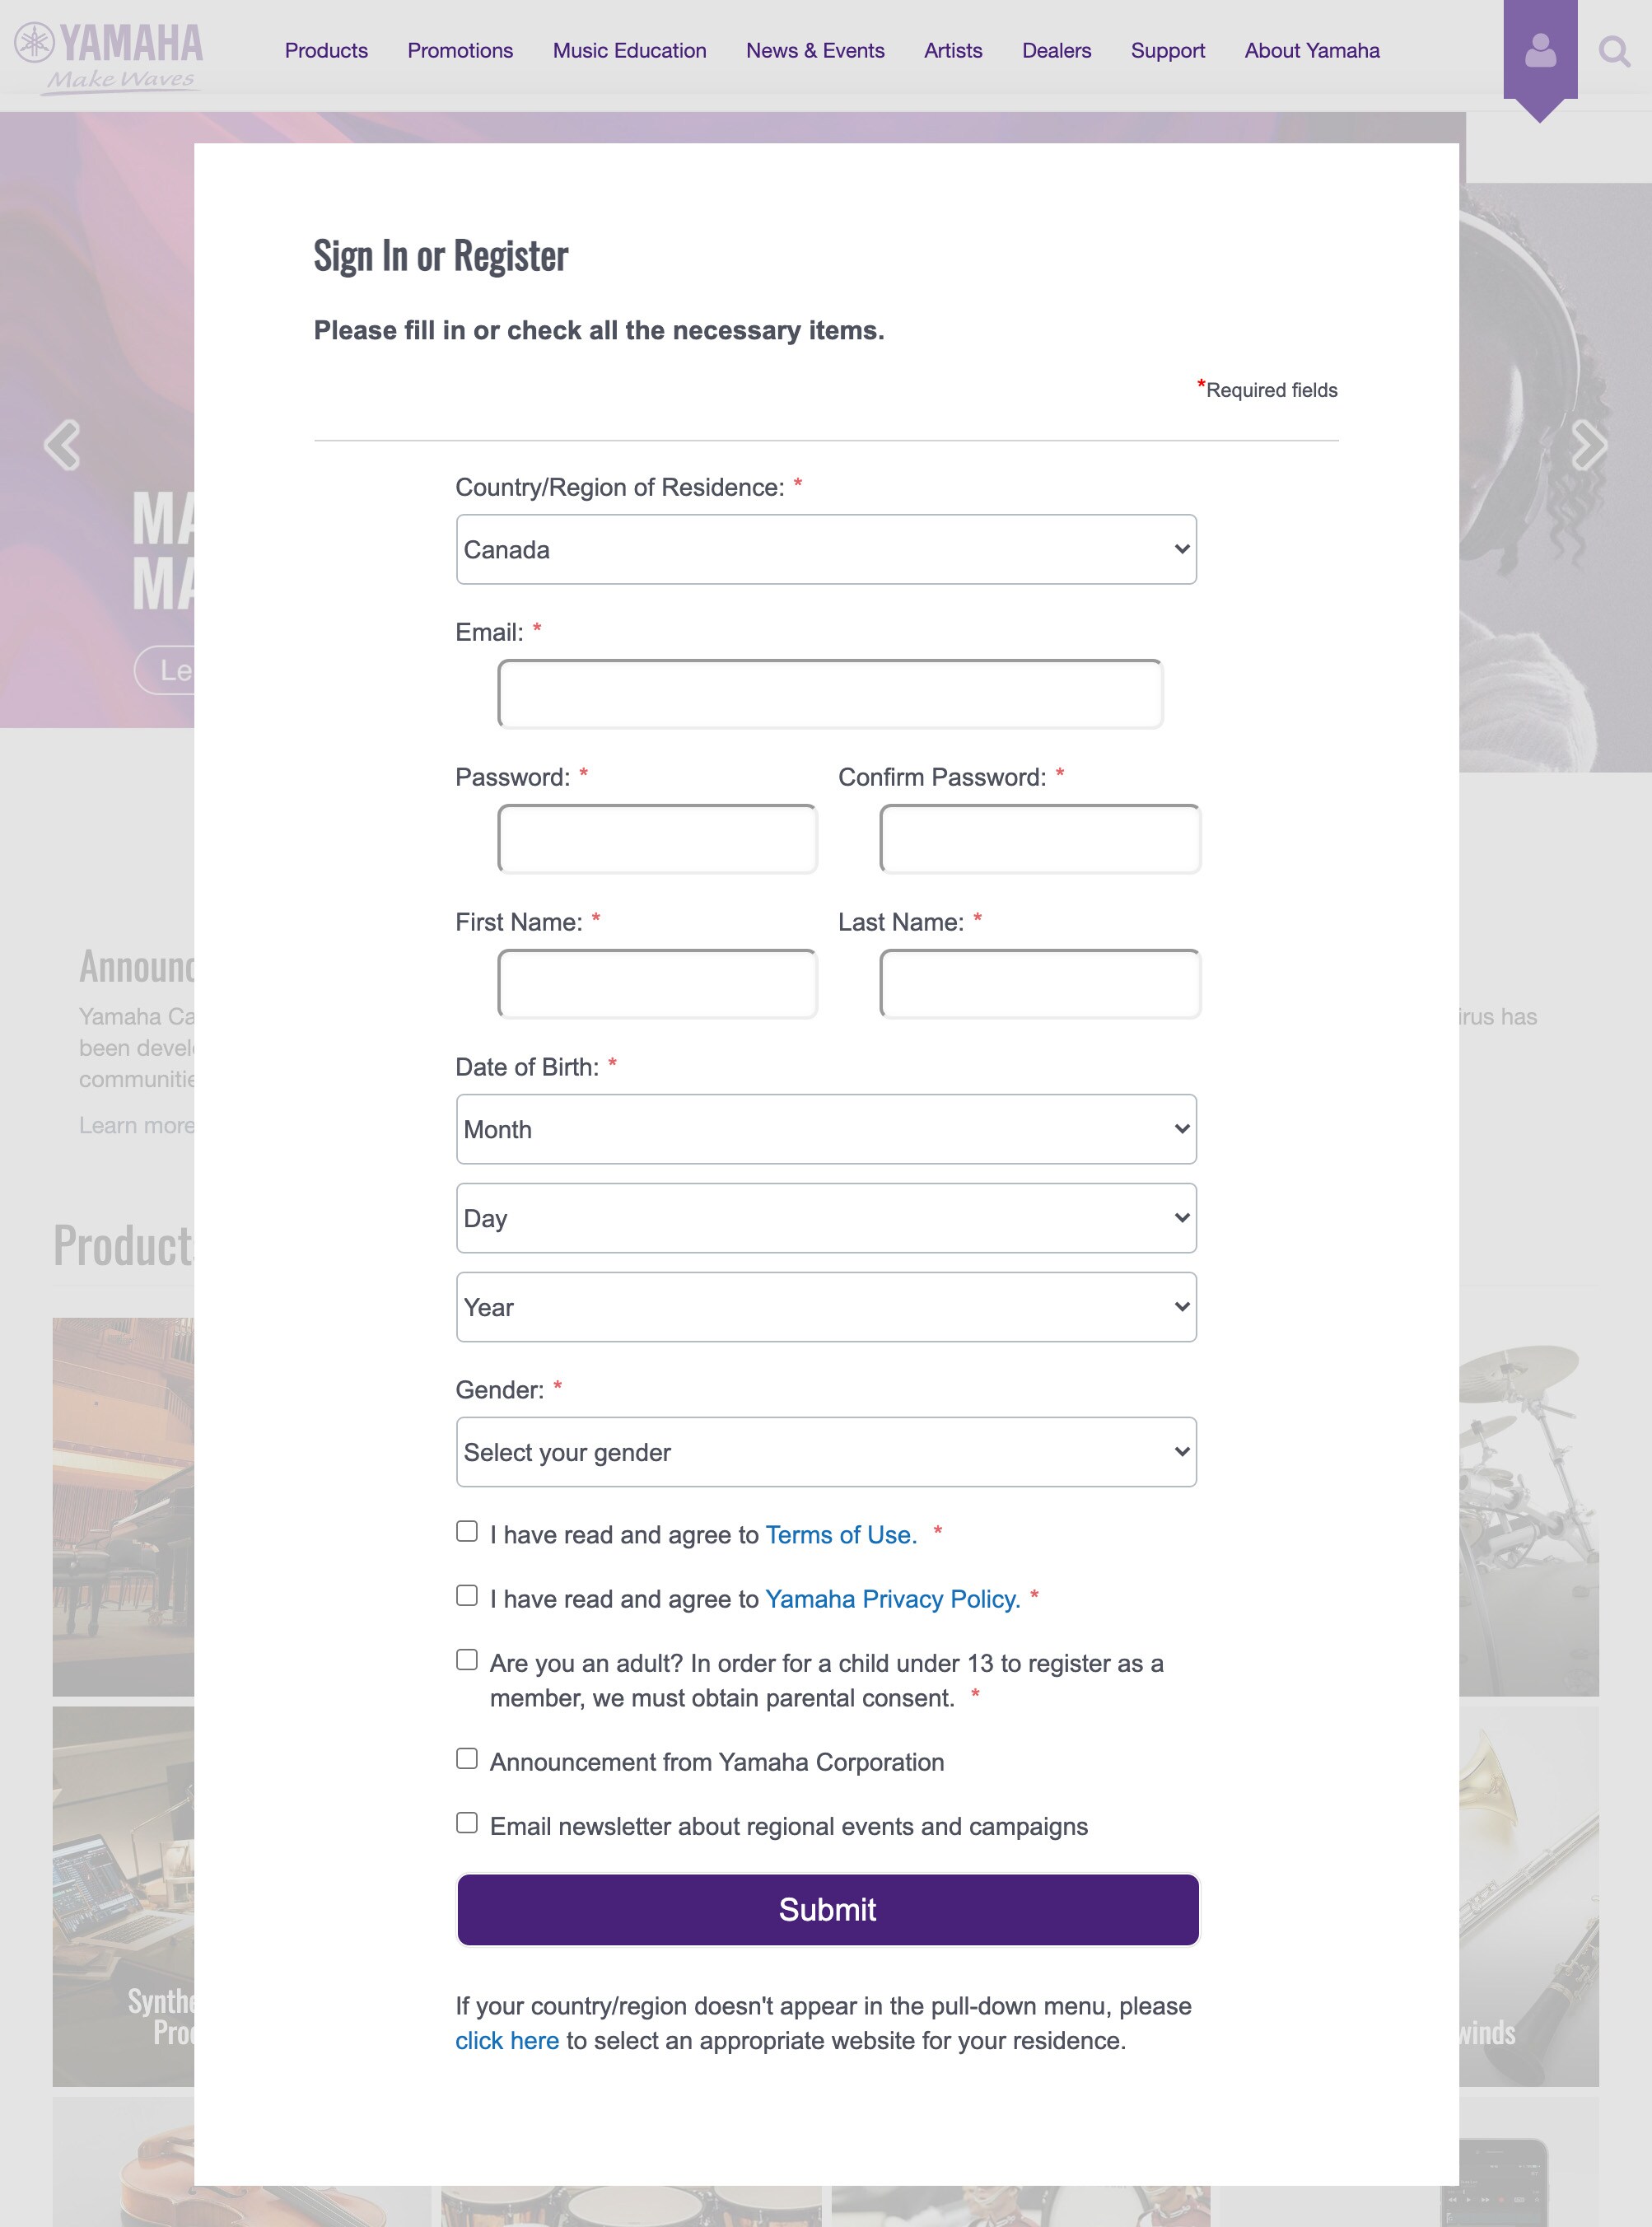1652x2227 pixels.
Task: Open the gender selection dropdown
Action: tap(825, 1451)
